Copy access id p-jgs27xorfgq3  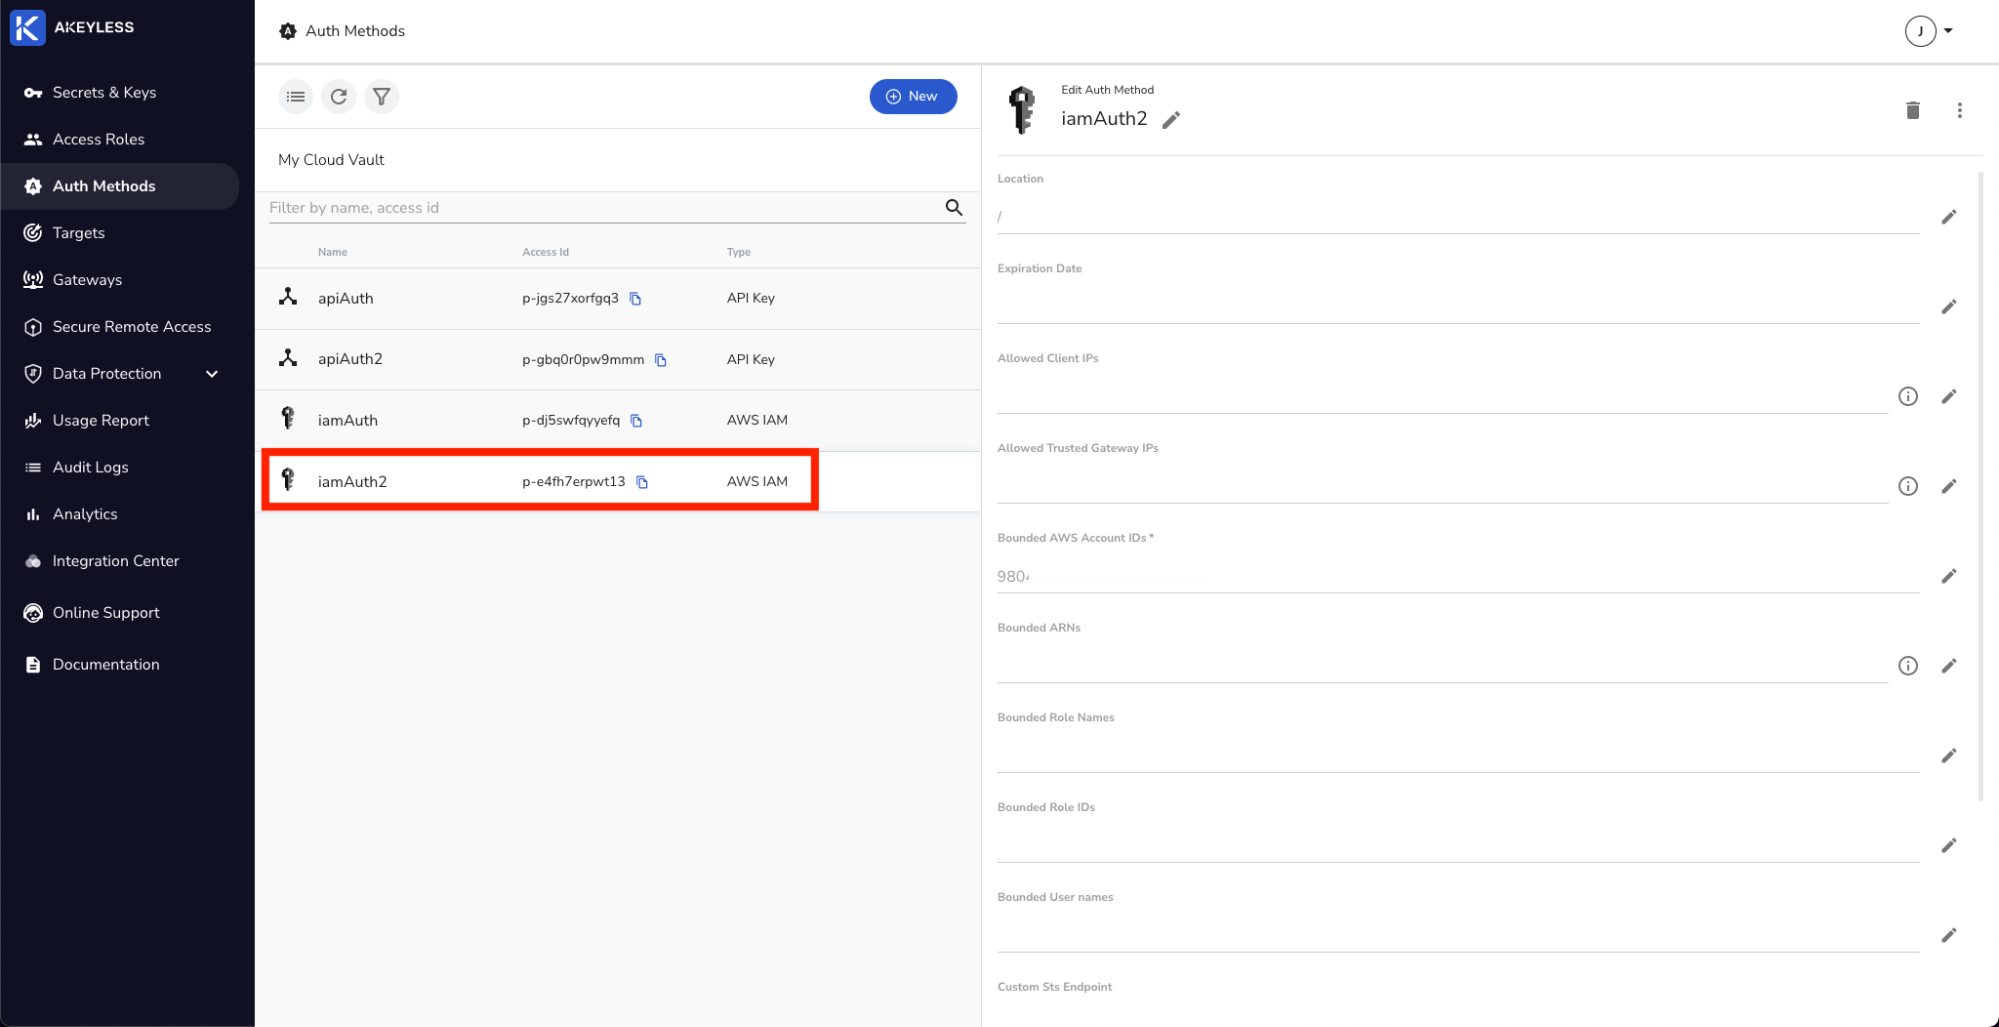[x=635, y=299]
